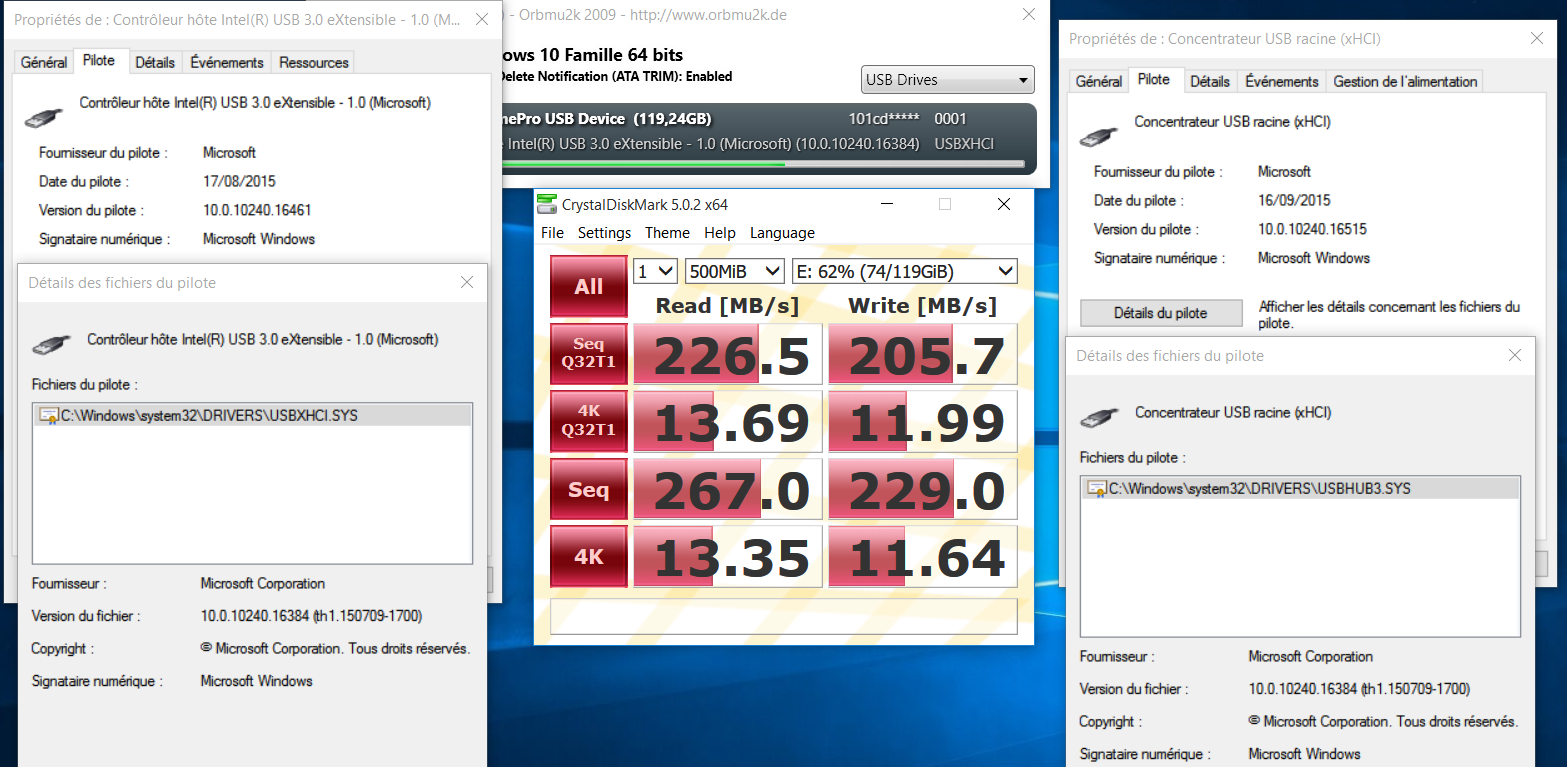Start the 4K Q32T1 benchmark
Viewport: 1567px width, 767px height.
[589, 421]
